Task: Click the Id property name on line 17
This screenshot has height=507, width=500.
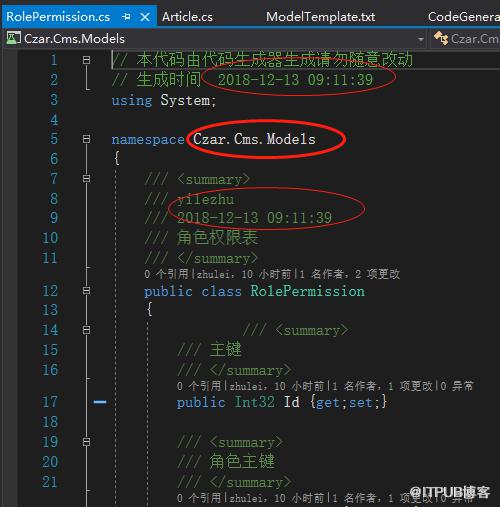Action: coord(292,402)
